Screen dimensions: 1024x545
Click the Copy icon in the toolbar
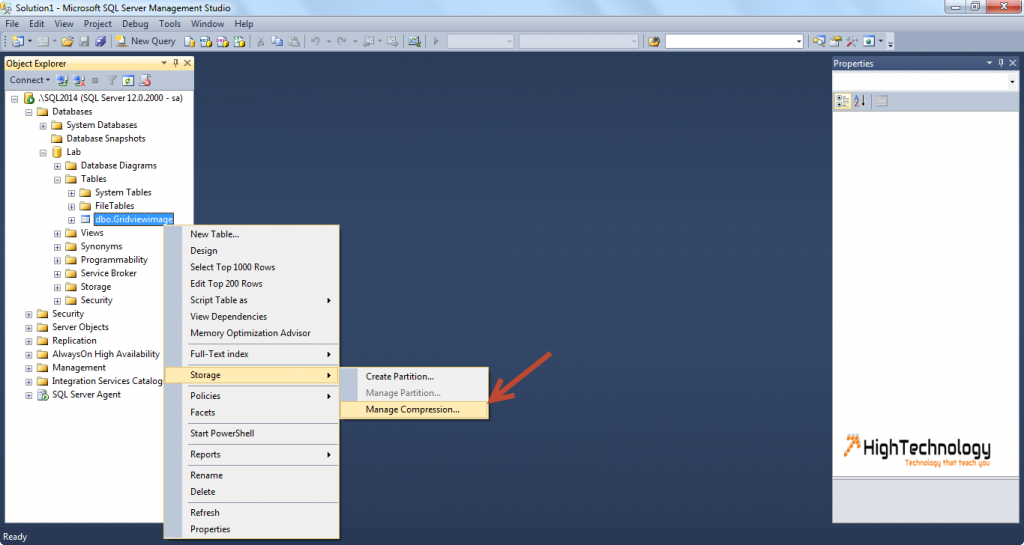click(x=277, y=41)
